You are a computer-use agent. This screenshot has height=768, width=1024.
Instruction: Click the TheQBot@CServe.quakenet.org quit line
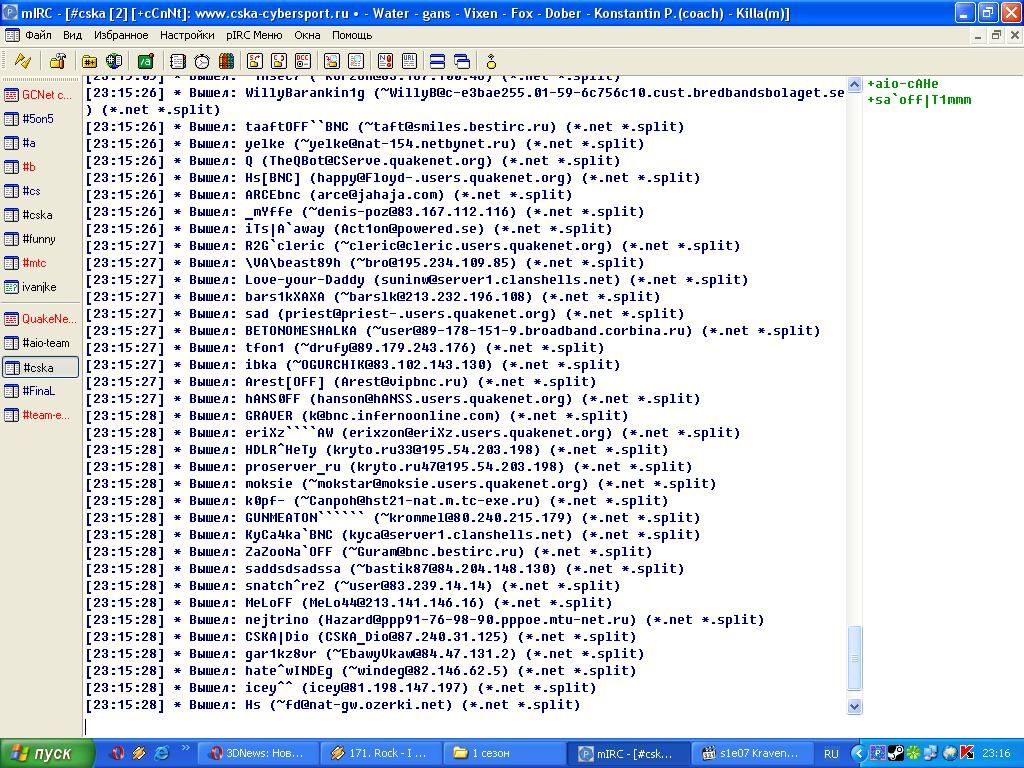tap(353, 161)
